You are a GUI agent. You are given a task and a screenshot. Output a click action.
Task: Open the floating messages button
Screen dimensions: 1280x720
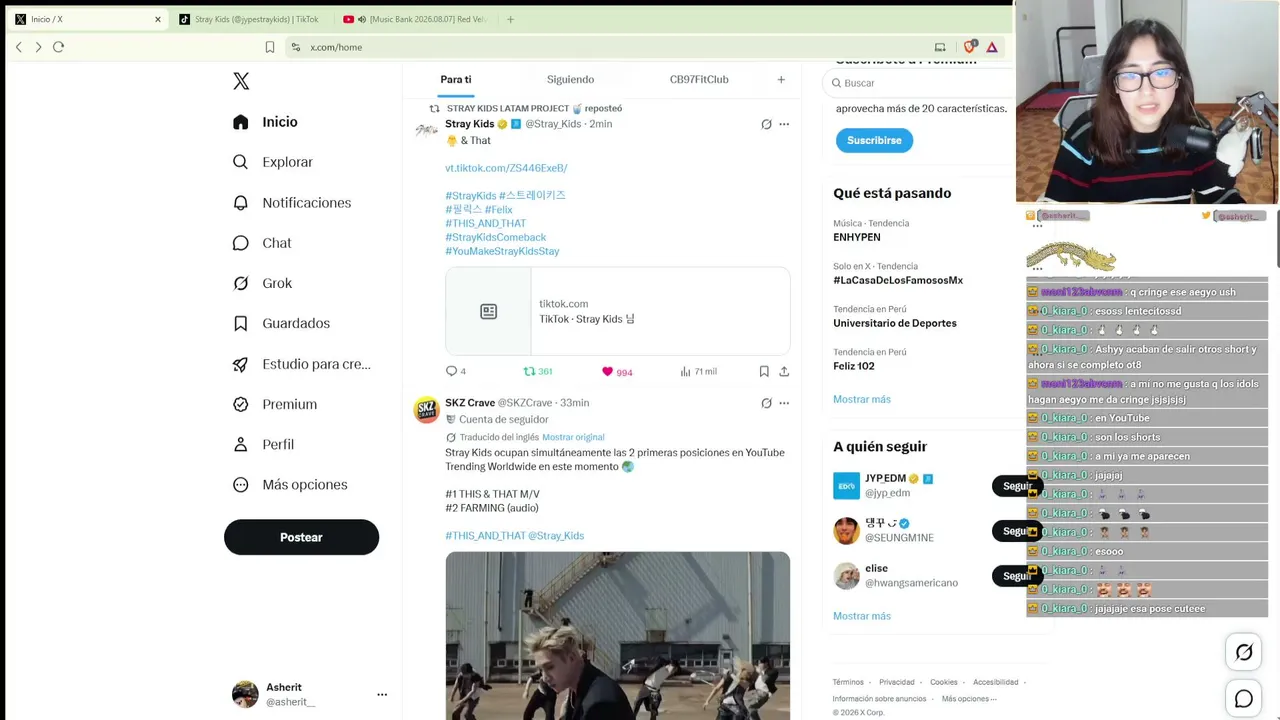[x=1244, y=699]
